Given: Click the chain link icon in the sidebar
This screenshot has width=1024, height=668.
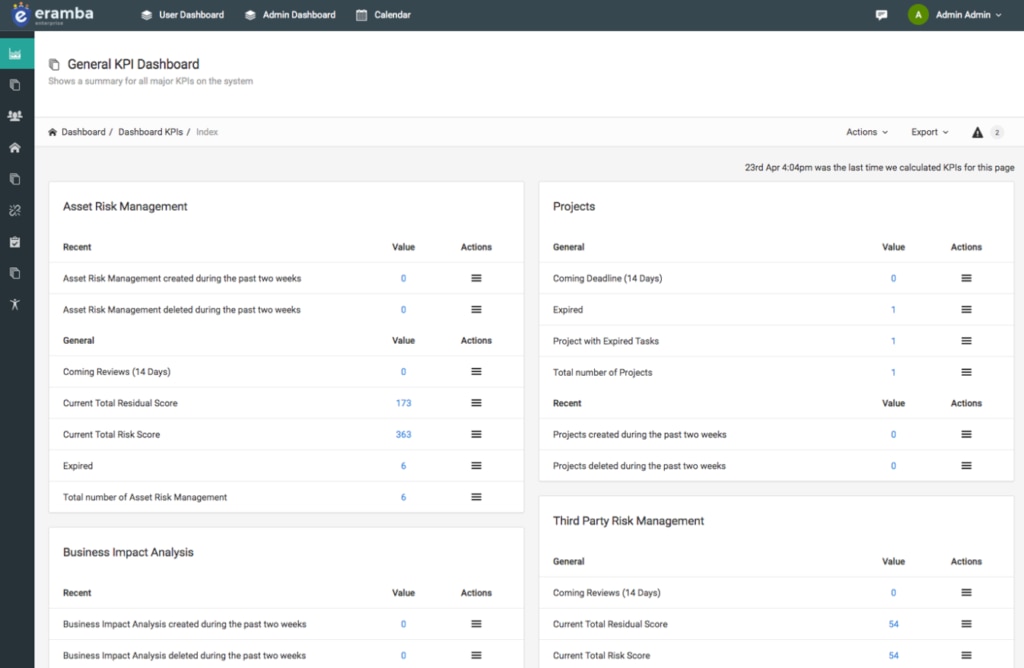Looking at the screenshot, I should [x=15, y=210].
